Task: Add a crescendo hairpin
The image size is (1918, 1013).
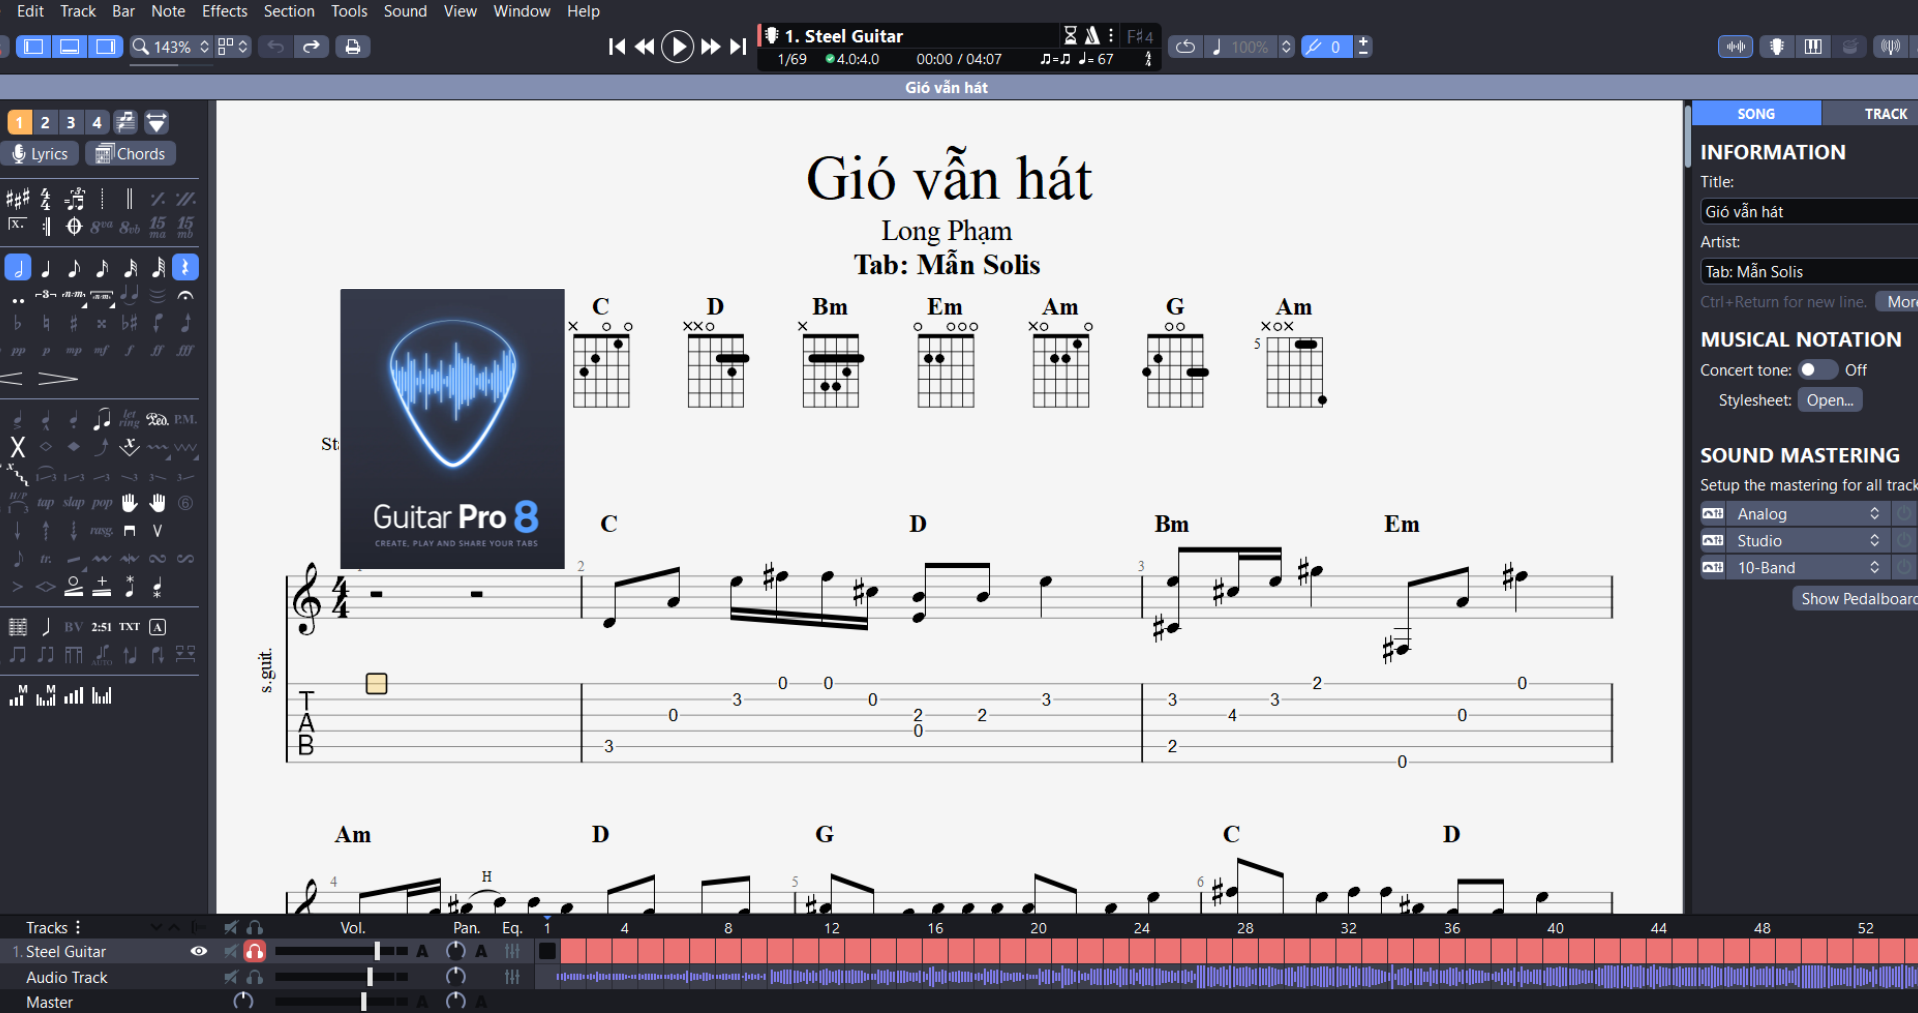Action: (12, 378)
